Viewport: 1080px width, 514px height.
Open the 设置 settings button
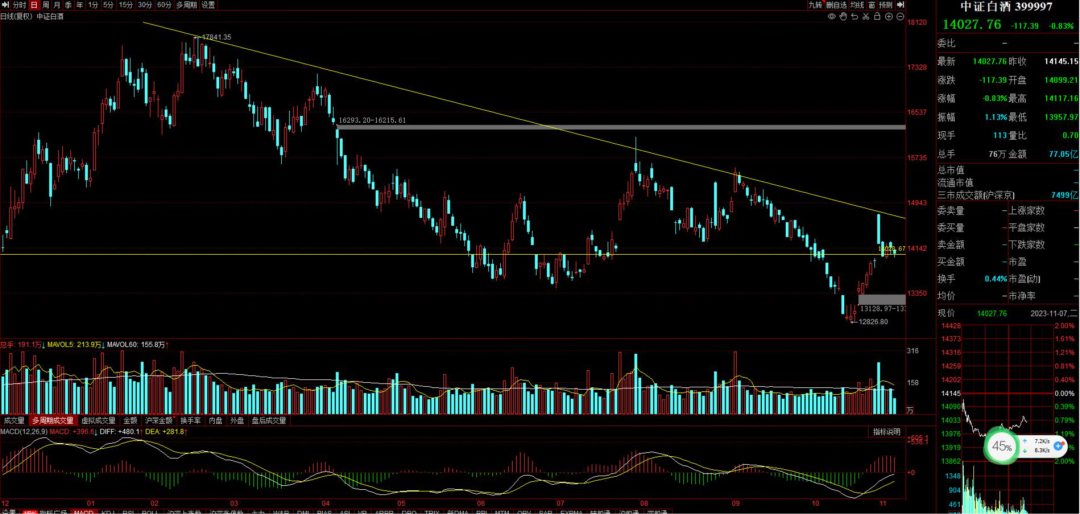[x=208, y=5]
